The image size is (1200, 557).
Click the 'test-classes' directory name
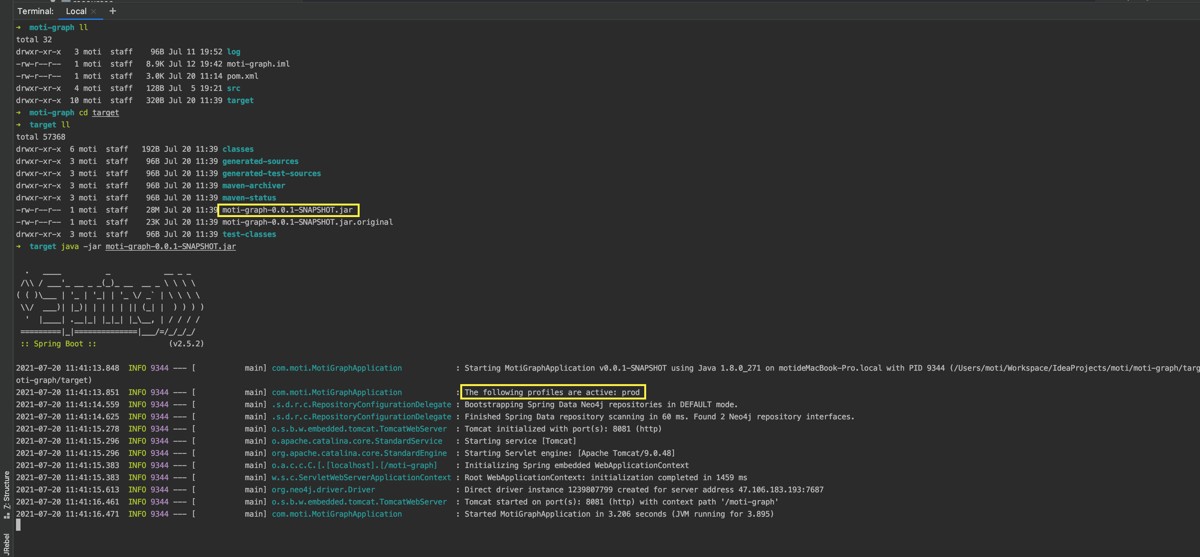point(249,234)
